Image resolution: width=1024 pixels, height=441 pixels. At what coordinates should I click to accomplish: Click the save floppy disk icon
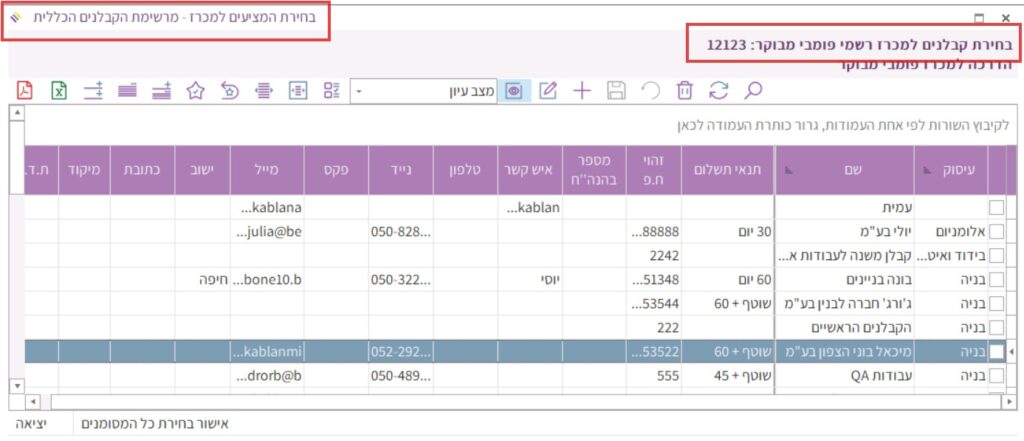616,90
